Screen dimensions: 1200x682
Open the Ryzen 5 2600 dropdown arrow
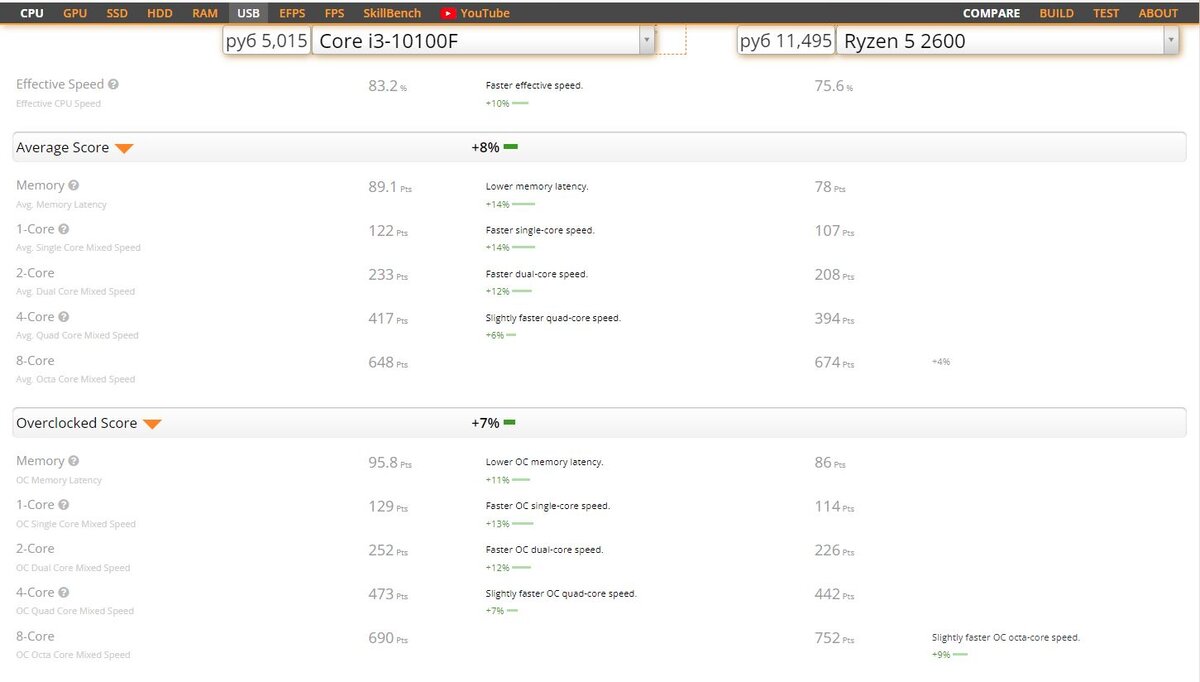(1171, 41)
